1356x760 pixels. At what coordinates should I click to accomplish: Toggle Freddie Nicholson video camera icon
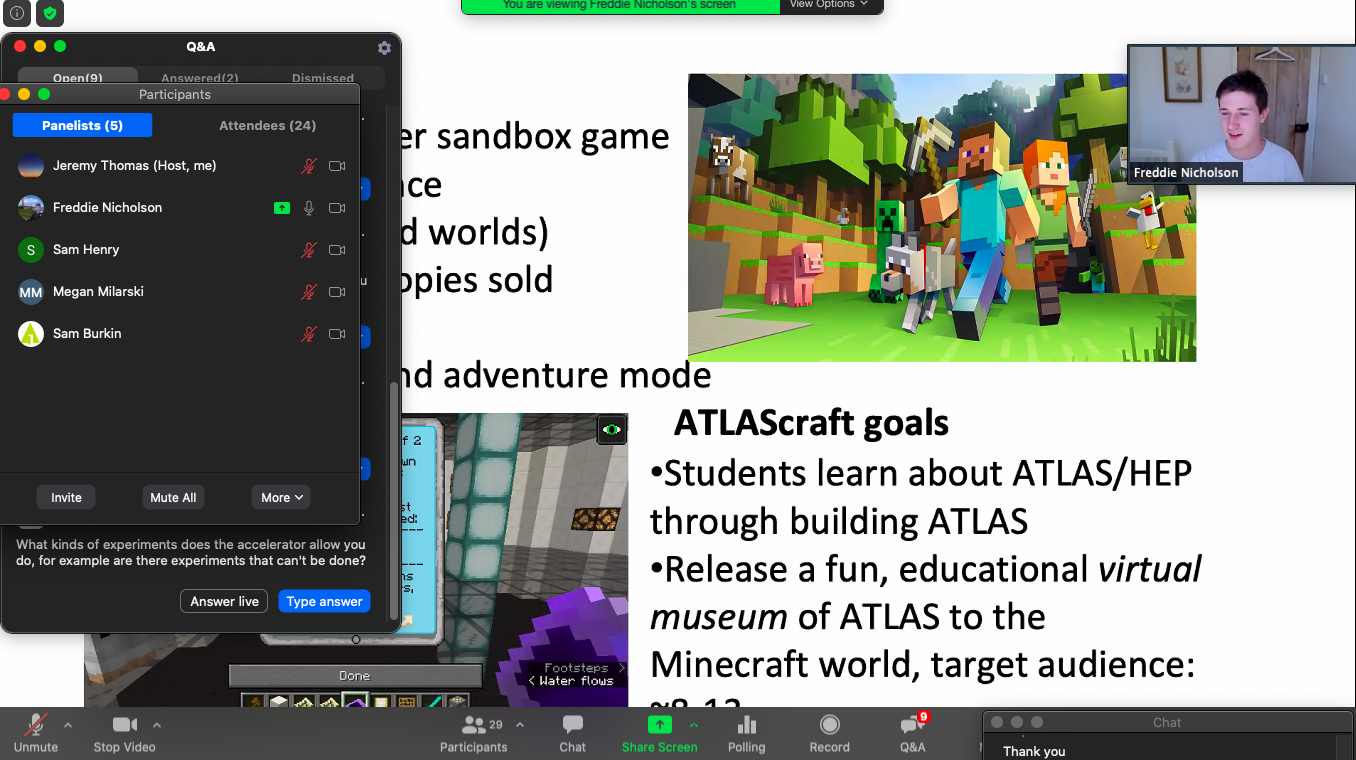[337, 208]
